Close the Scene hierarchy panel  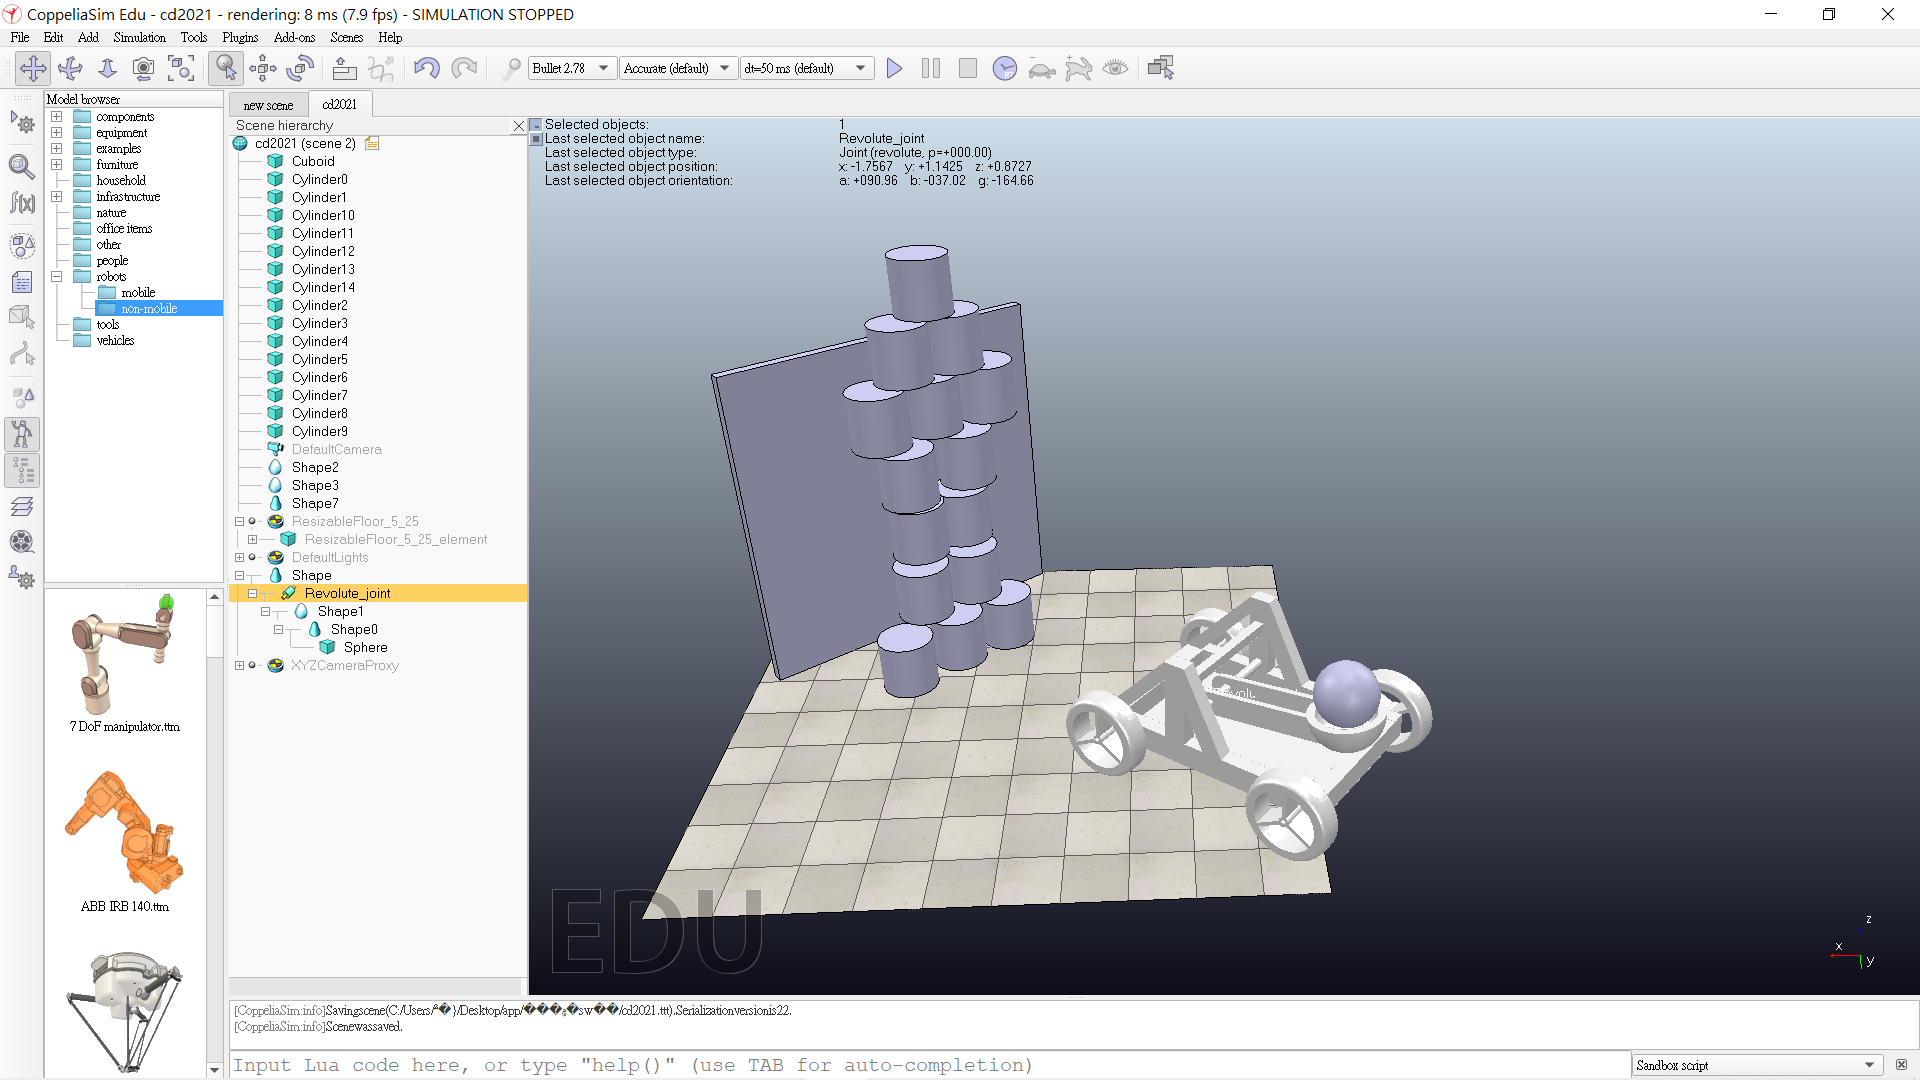518,126
